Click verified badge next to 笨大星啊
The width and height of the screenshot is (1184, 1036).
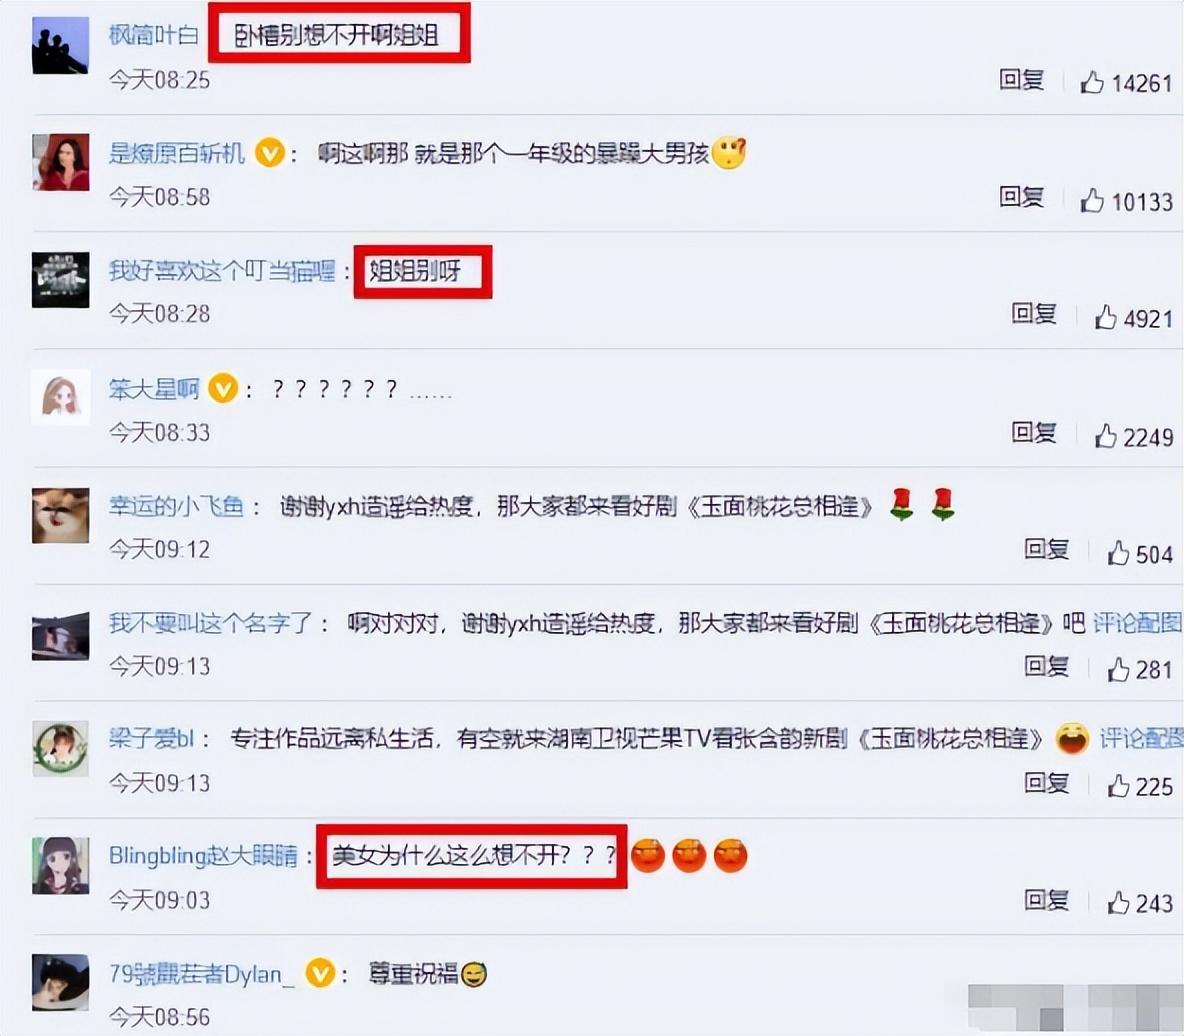click(x=223, y=389)
